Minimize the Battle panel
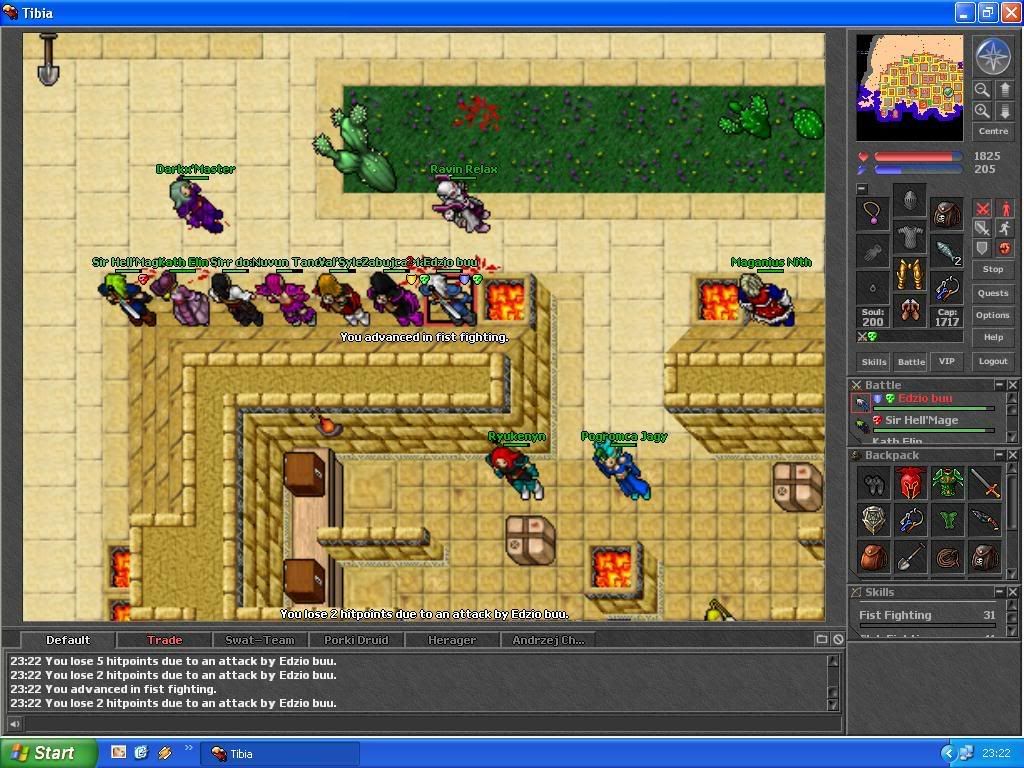The height and width of the screenshot is (768, 1024). (999, 385)
